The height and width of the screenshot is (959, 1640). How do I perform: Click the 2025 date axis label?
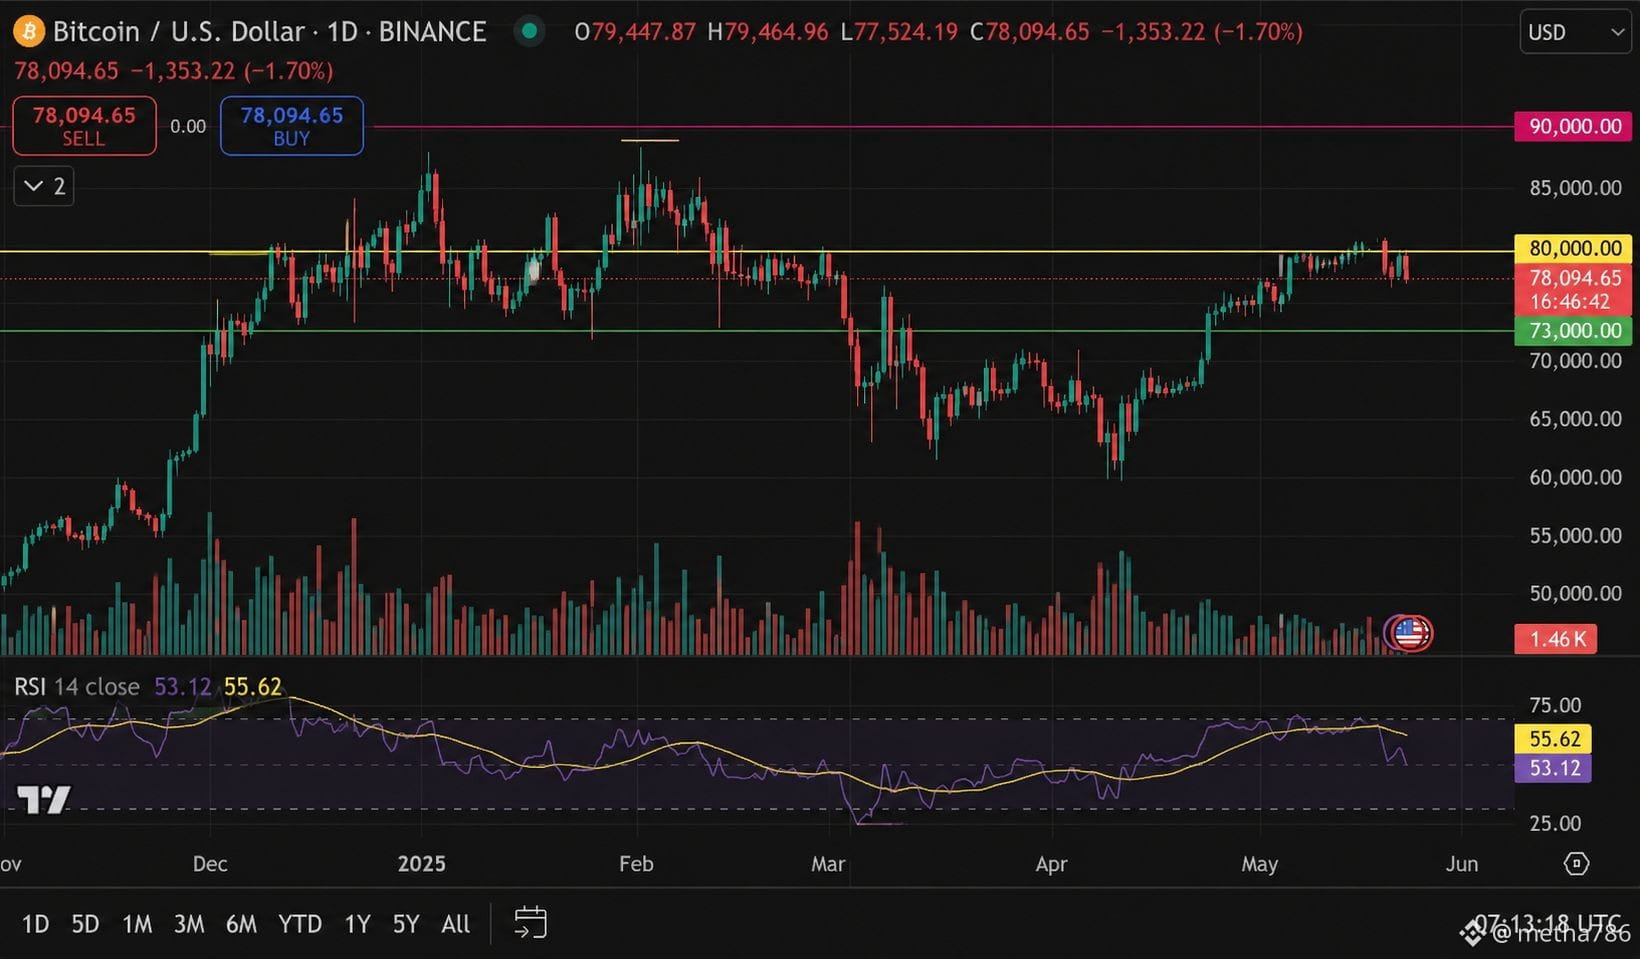[421, 864]
